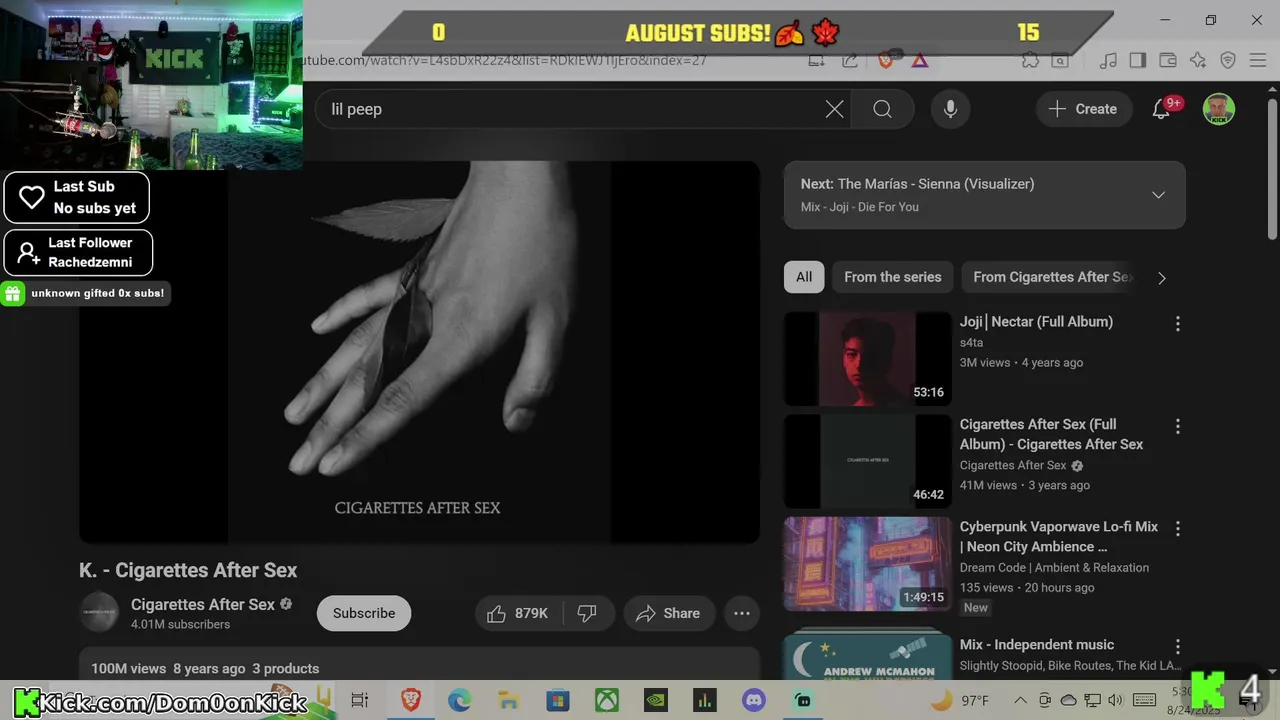
Task: Dislike the video
Action: coord(587,613)
